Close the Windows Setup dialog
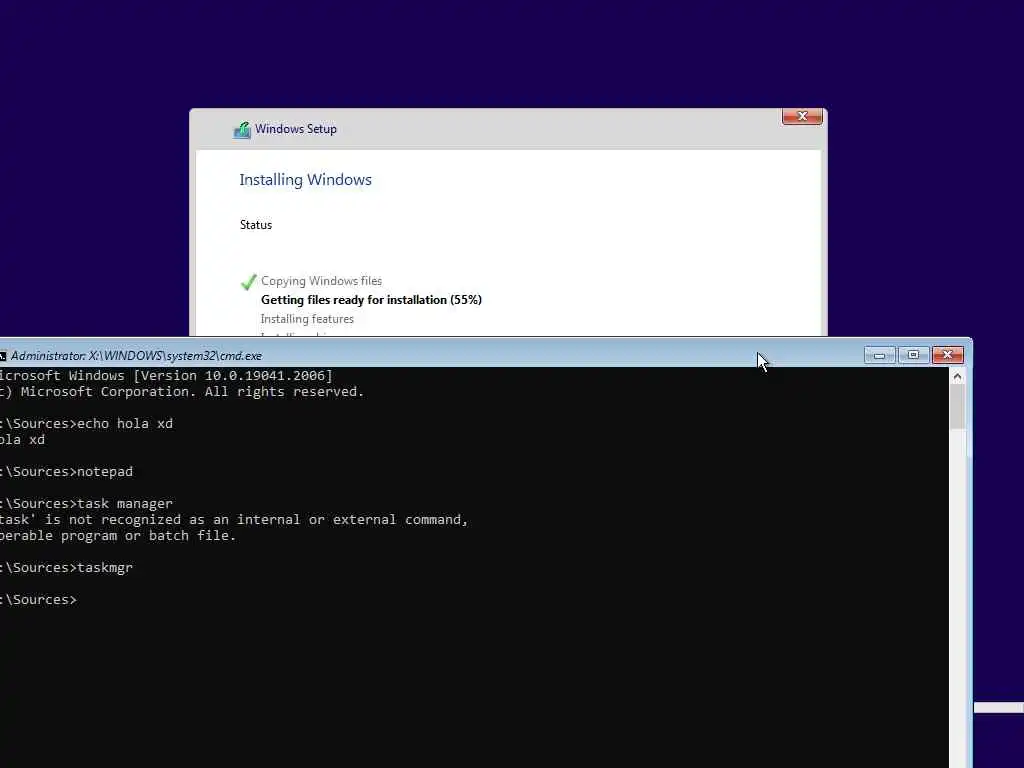The width and height of the screenshot is (1024, 768). (x=802, y=116)
